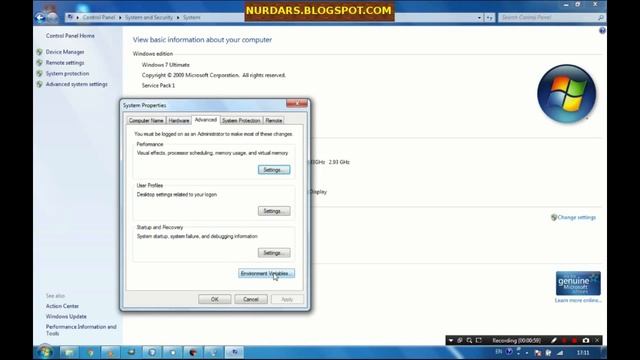Open Help via the question mark icon
This screenshot has height=360, width=640.
tap(602, 31)
